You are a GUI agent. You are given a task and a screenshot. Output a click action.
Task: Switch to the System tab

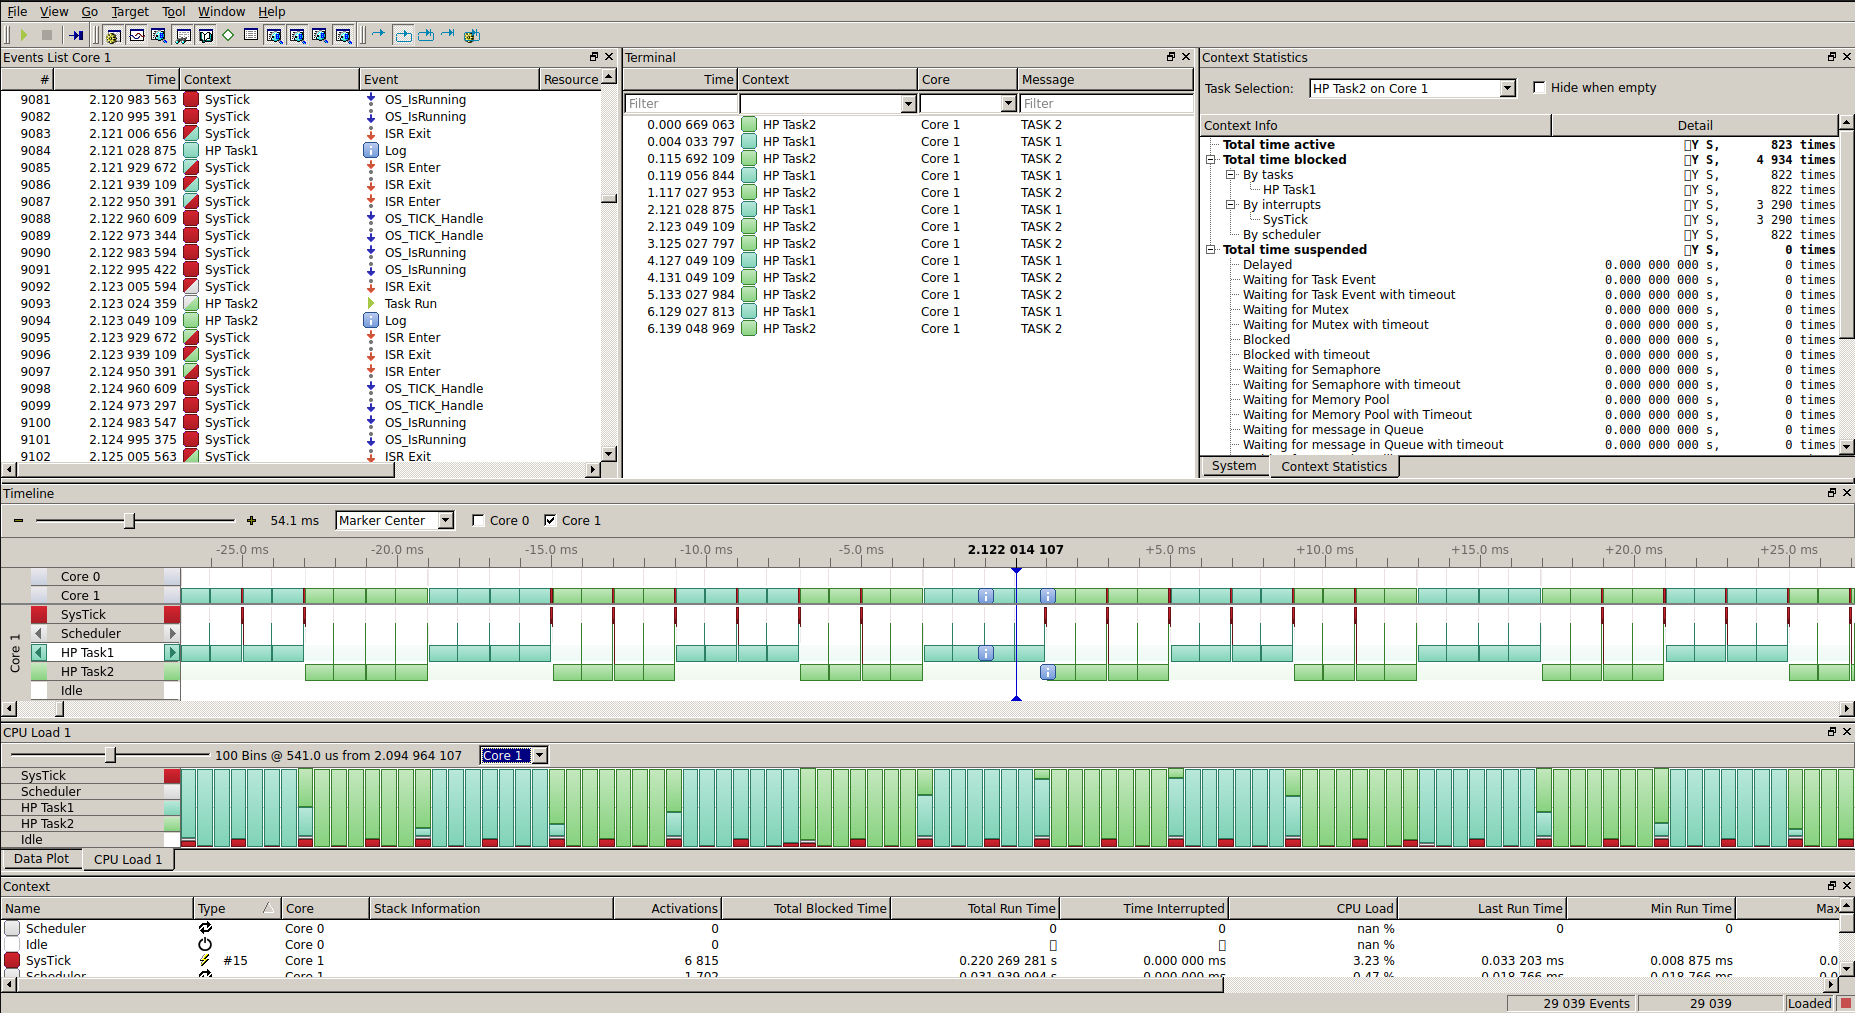[1233, 466]
